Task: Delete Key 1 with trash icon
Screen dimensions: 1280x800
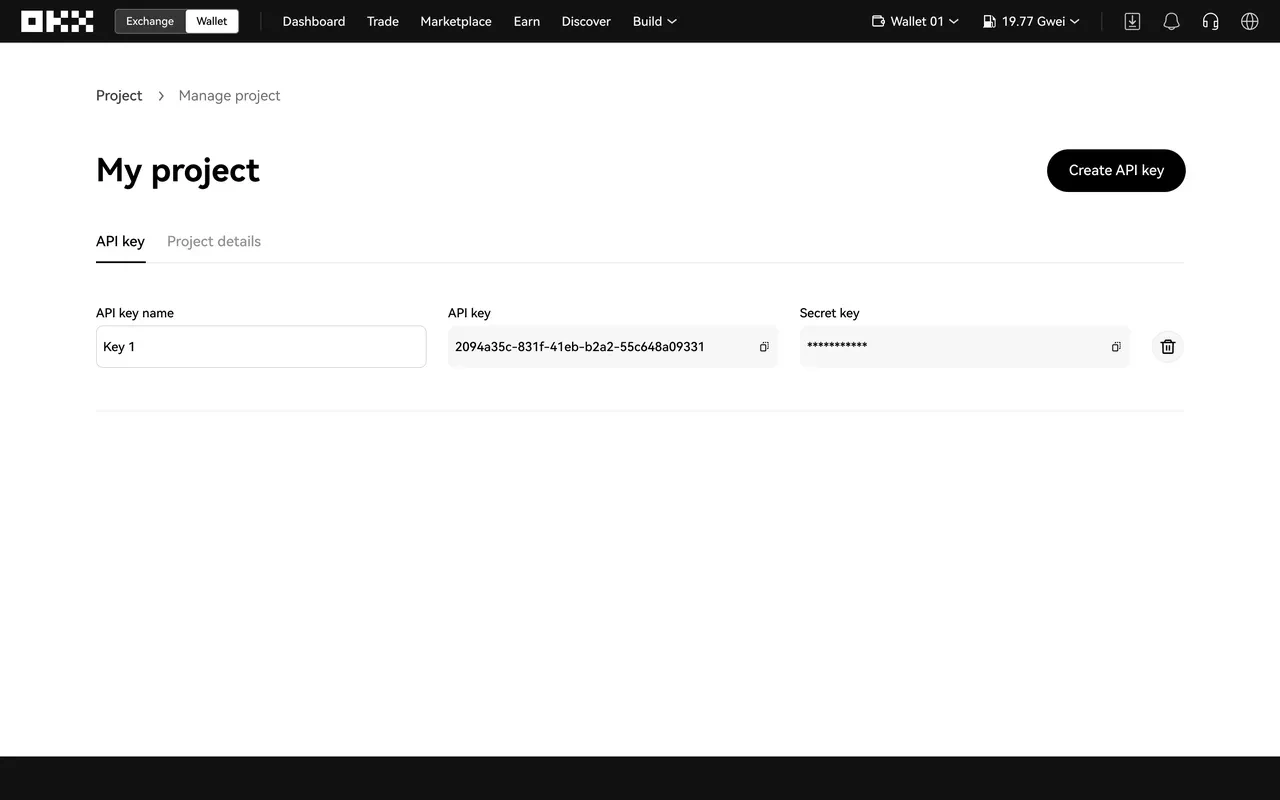Action: (1167, 347)
